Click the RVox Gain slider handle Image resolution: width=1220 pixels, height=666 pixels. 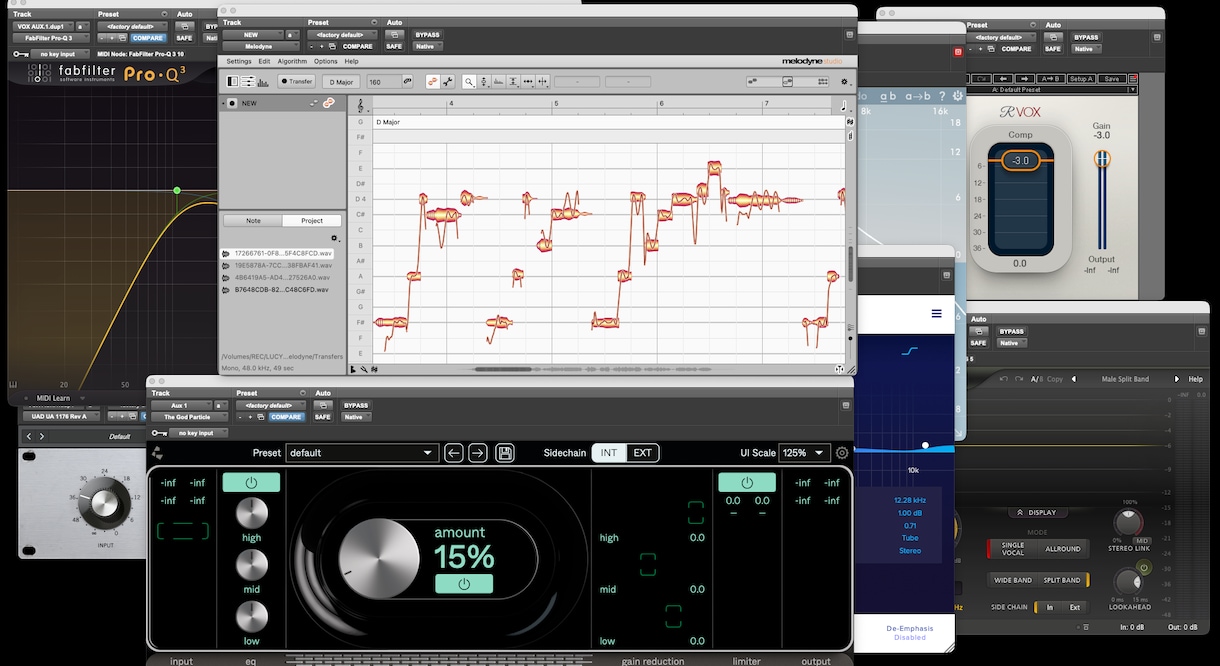[x=1101, y=160]
